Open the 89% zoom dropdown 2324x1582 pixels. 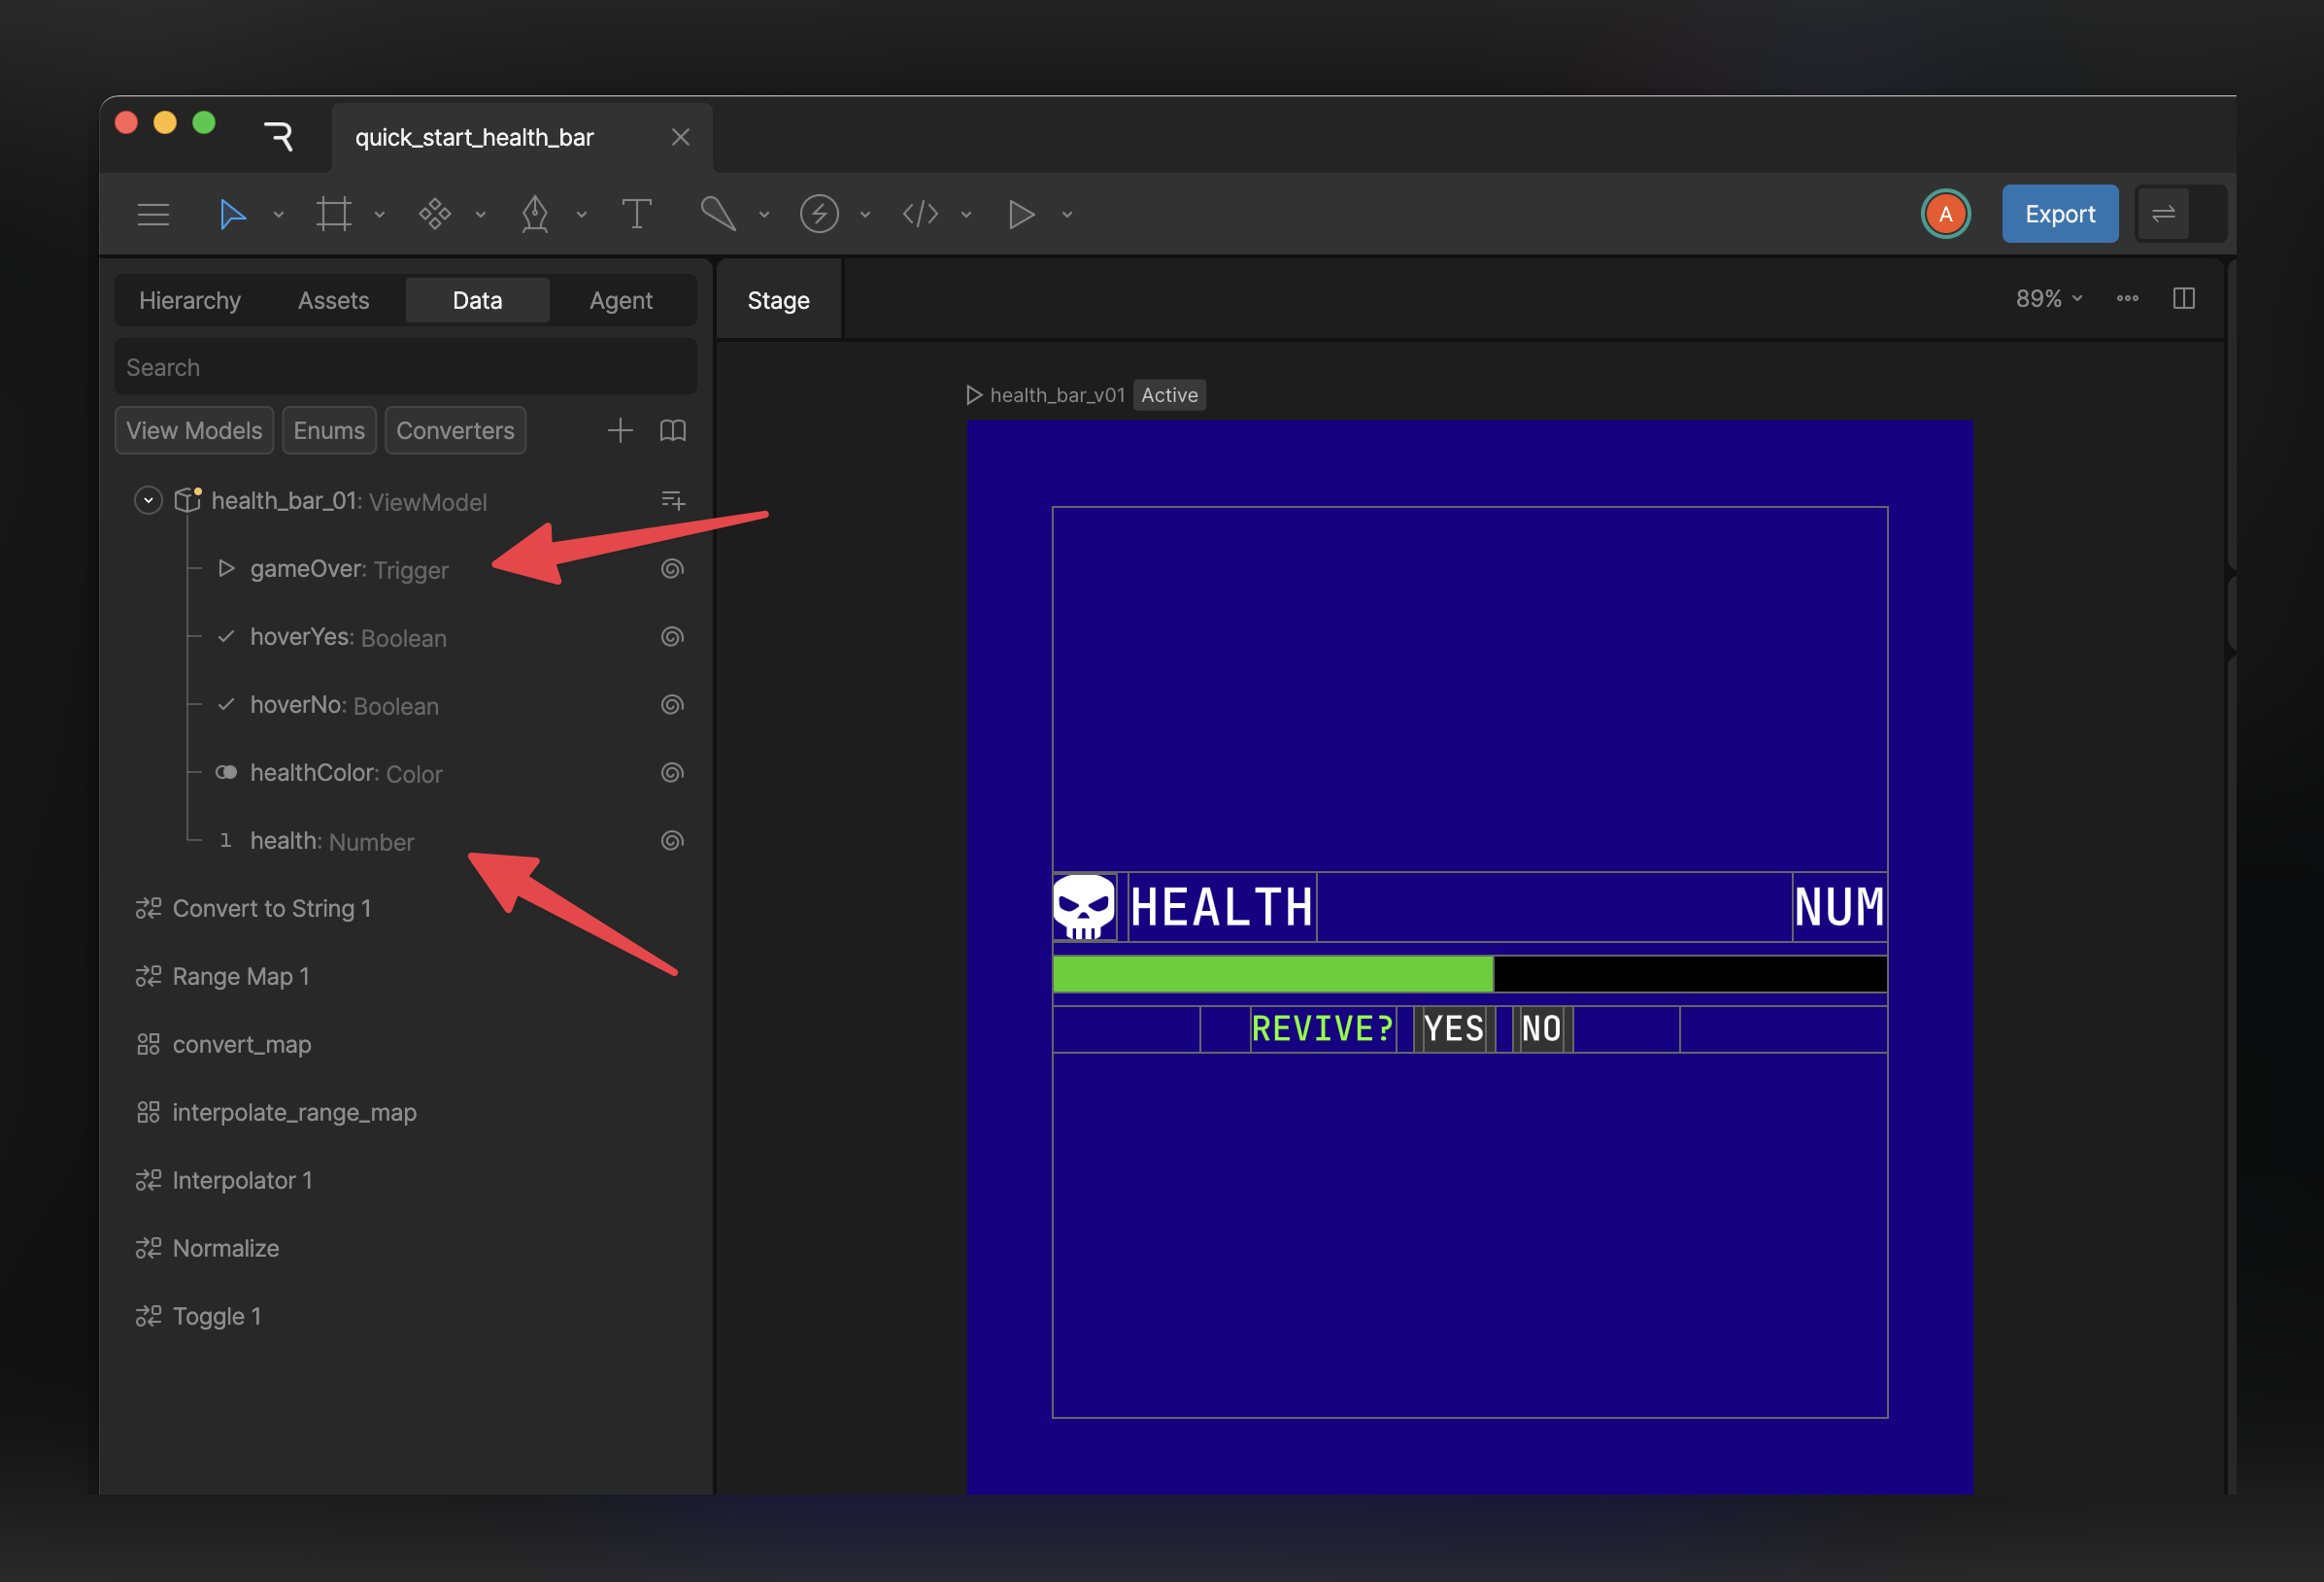pos(2048,298)
